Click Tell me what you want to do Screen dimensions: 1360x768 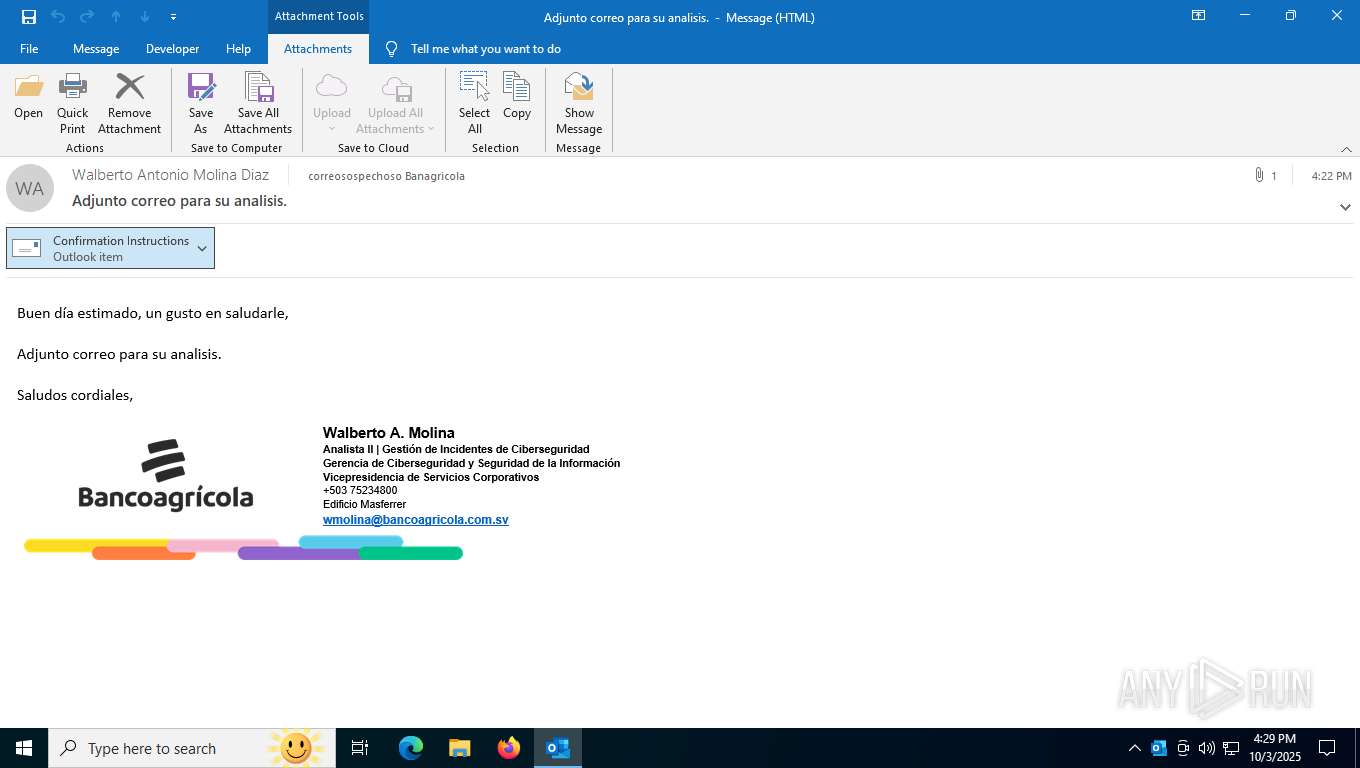(x=485, y=49)
